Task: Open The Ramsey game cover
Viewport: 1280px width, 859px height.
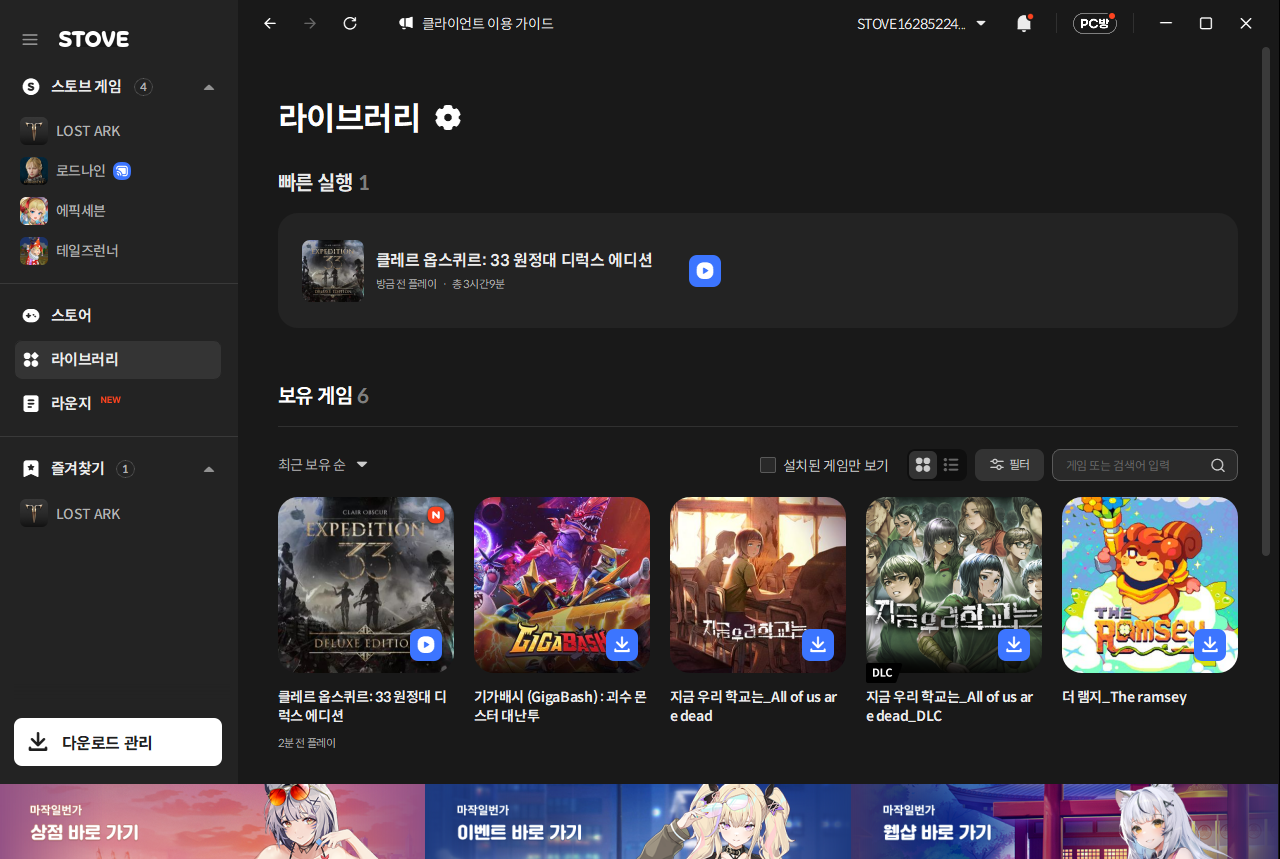Action: [1150, 585]
